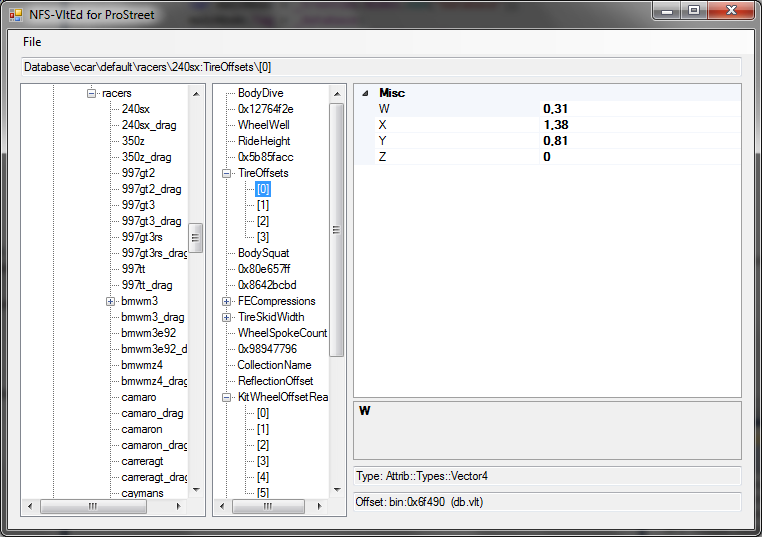Select the 240sx car entry
The width and height of the screenshot is (762, 537).
pos(136,109)
